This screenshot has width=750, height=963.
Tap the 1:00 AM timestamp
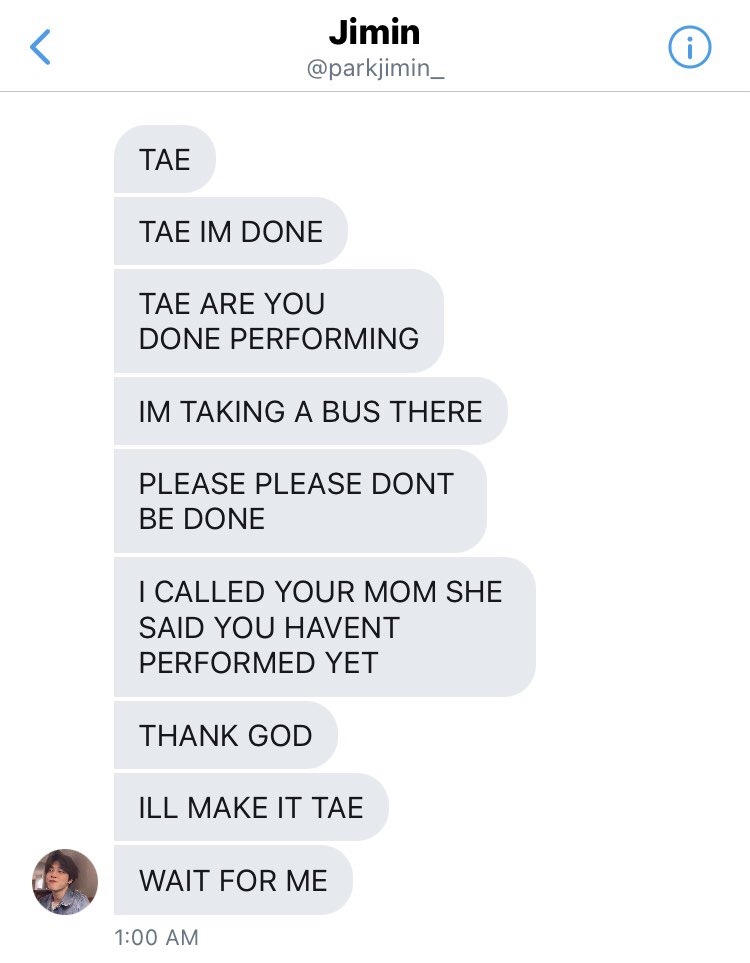[x=157, y=937]
